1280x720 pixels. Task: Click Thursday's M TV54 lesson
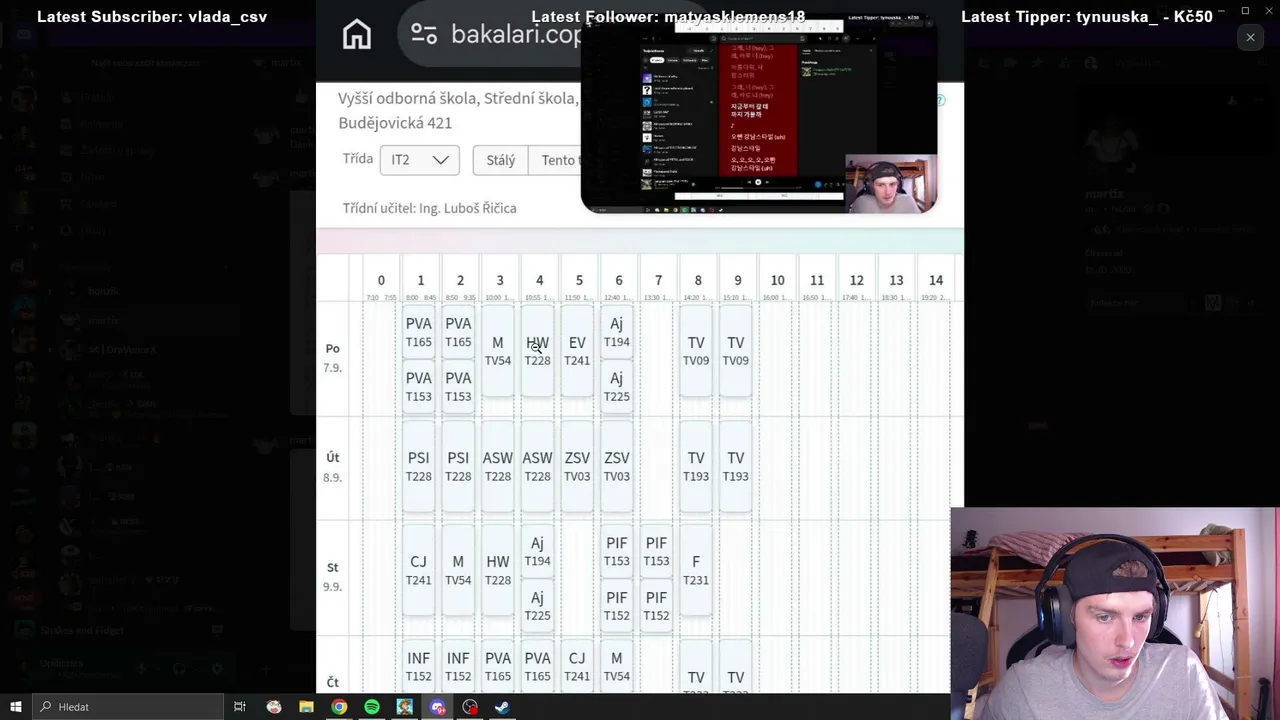point(617,666)
